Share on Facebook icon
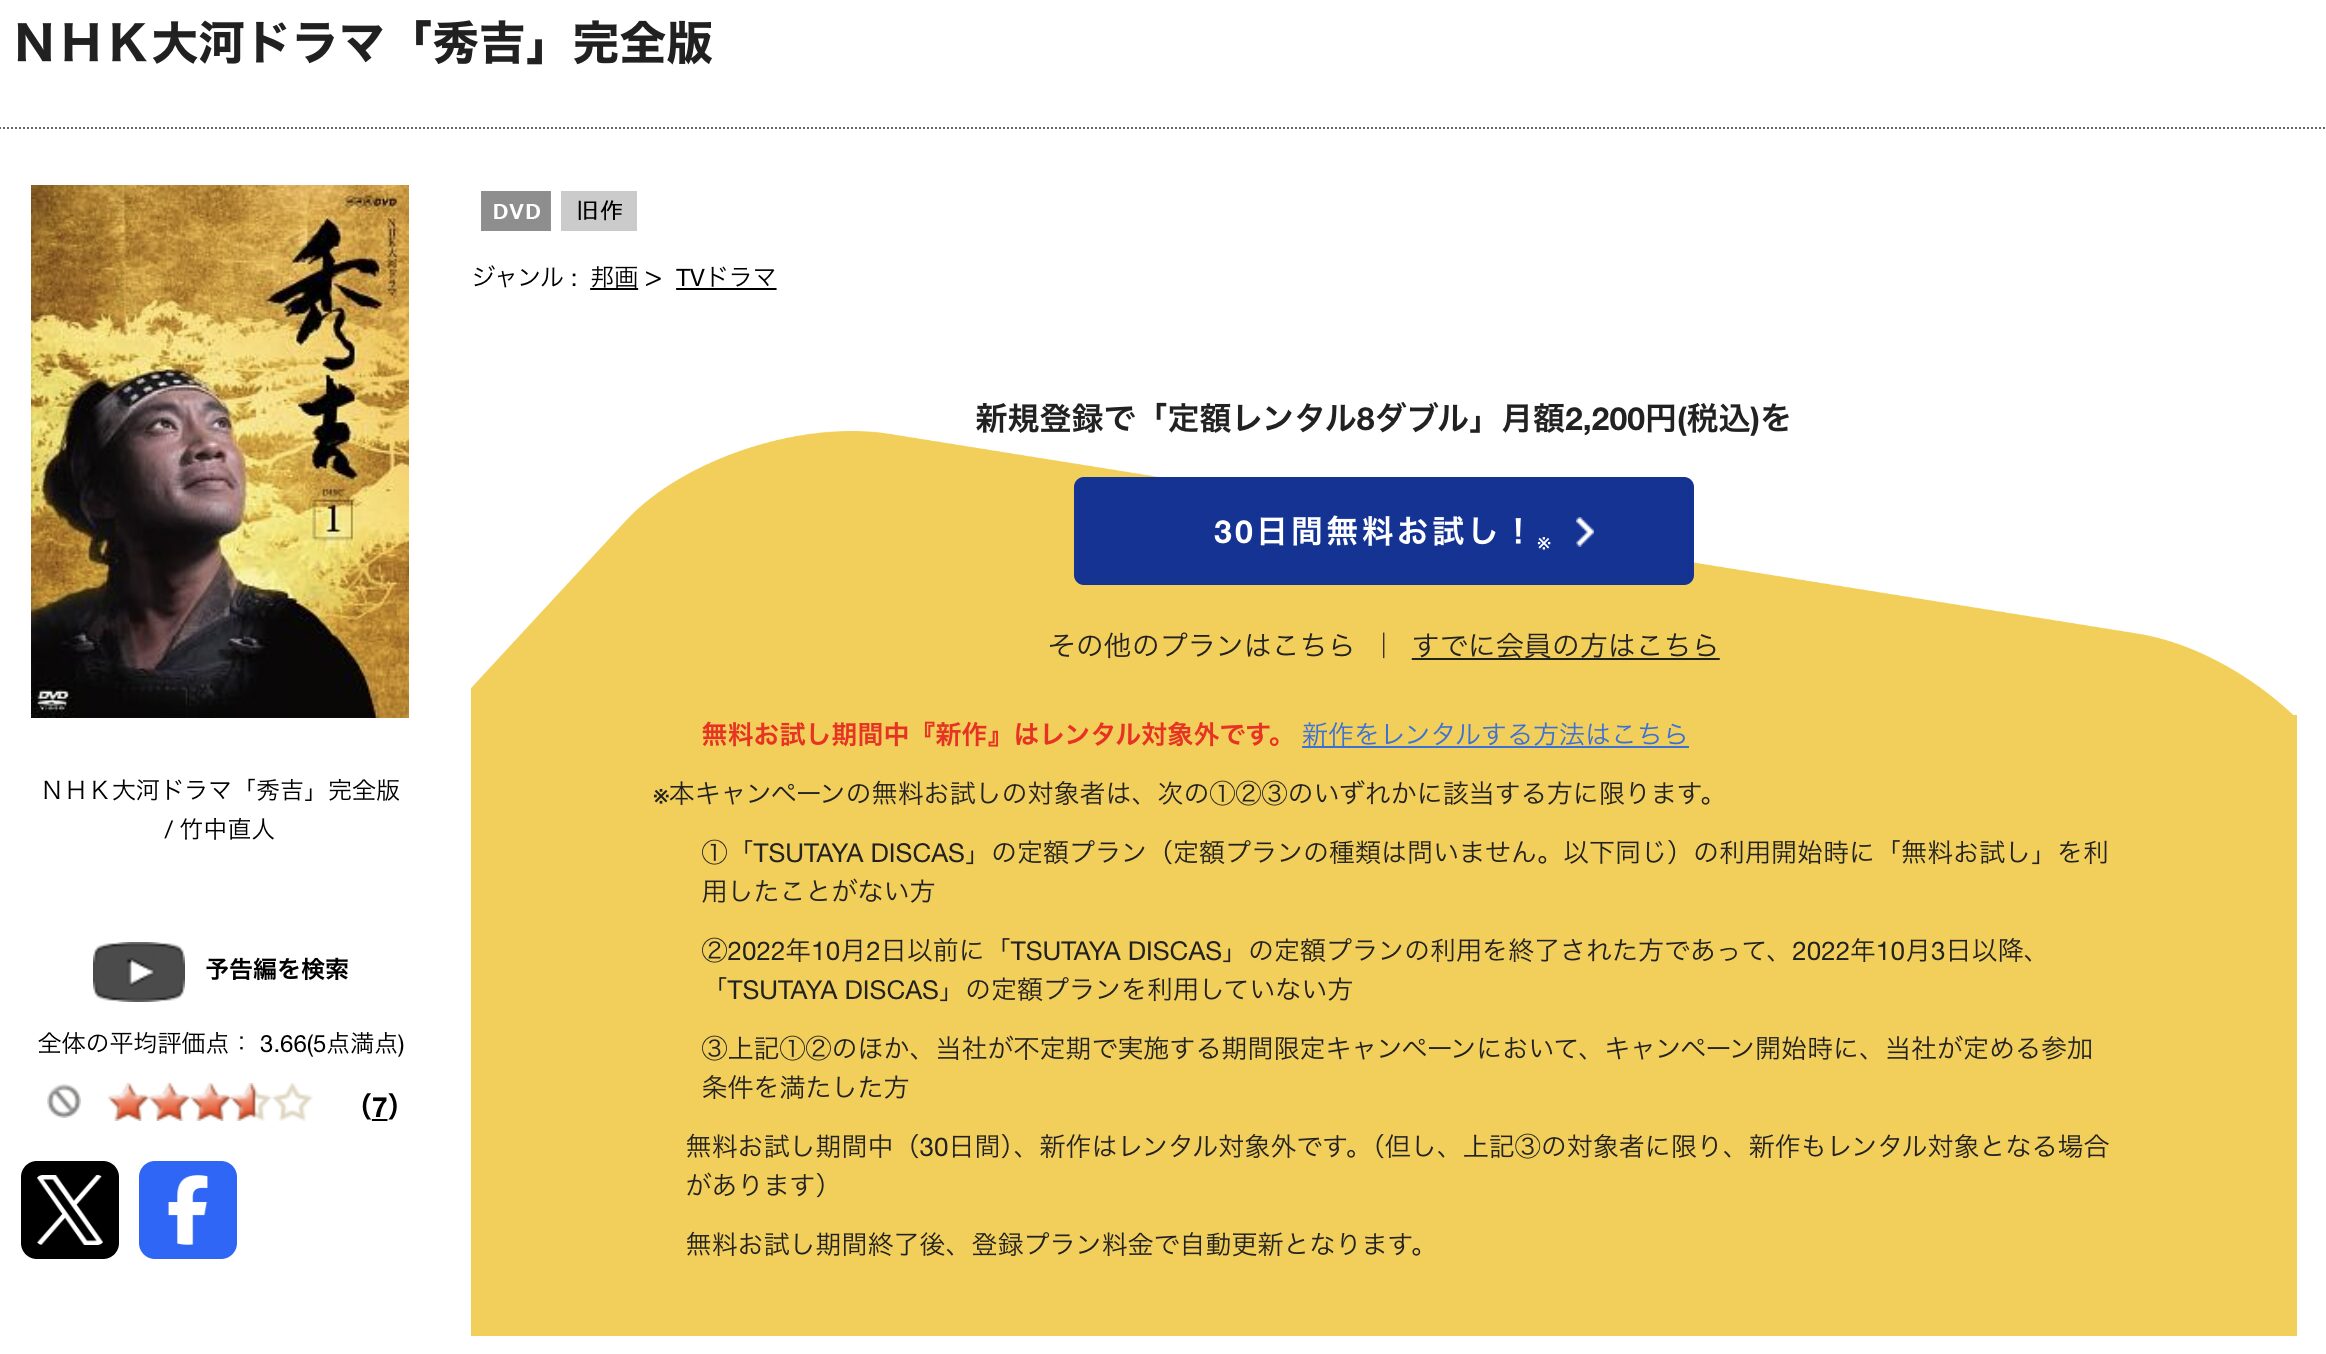 coord(188,1210)
